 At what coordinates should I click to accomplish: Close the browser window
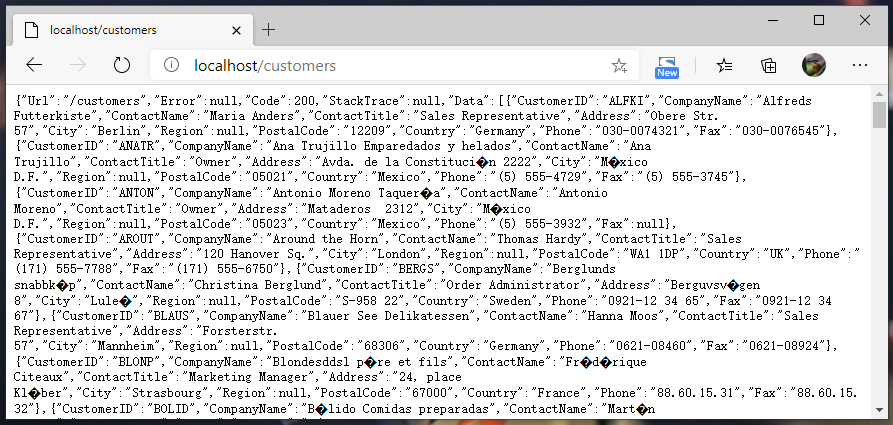click(865, 21)
